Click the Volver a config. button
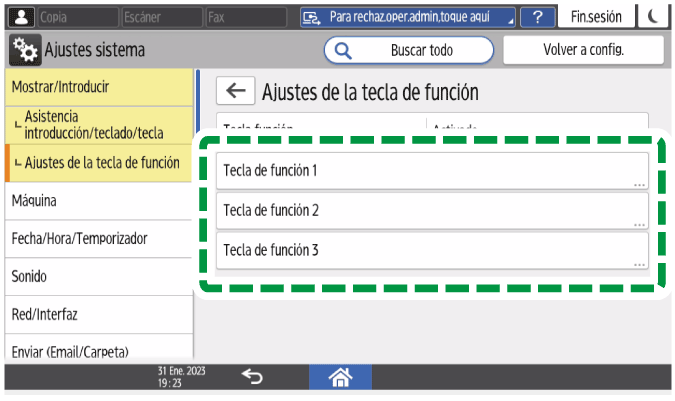The width and height of the screenshot is (675, 401). (x=583, y=50)
